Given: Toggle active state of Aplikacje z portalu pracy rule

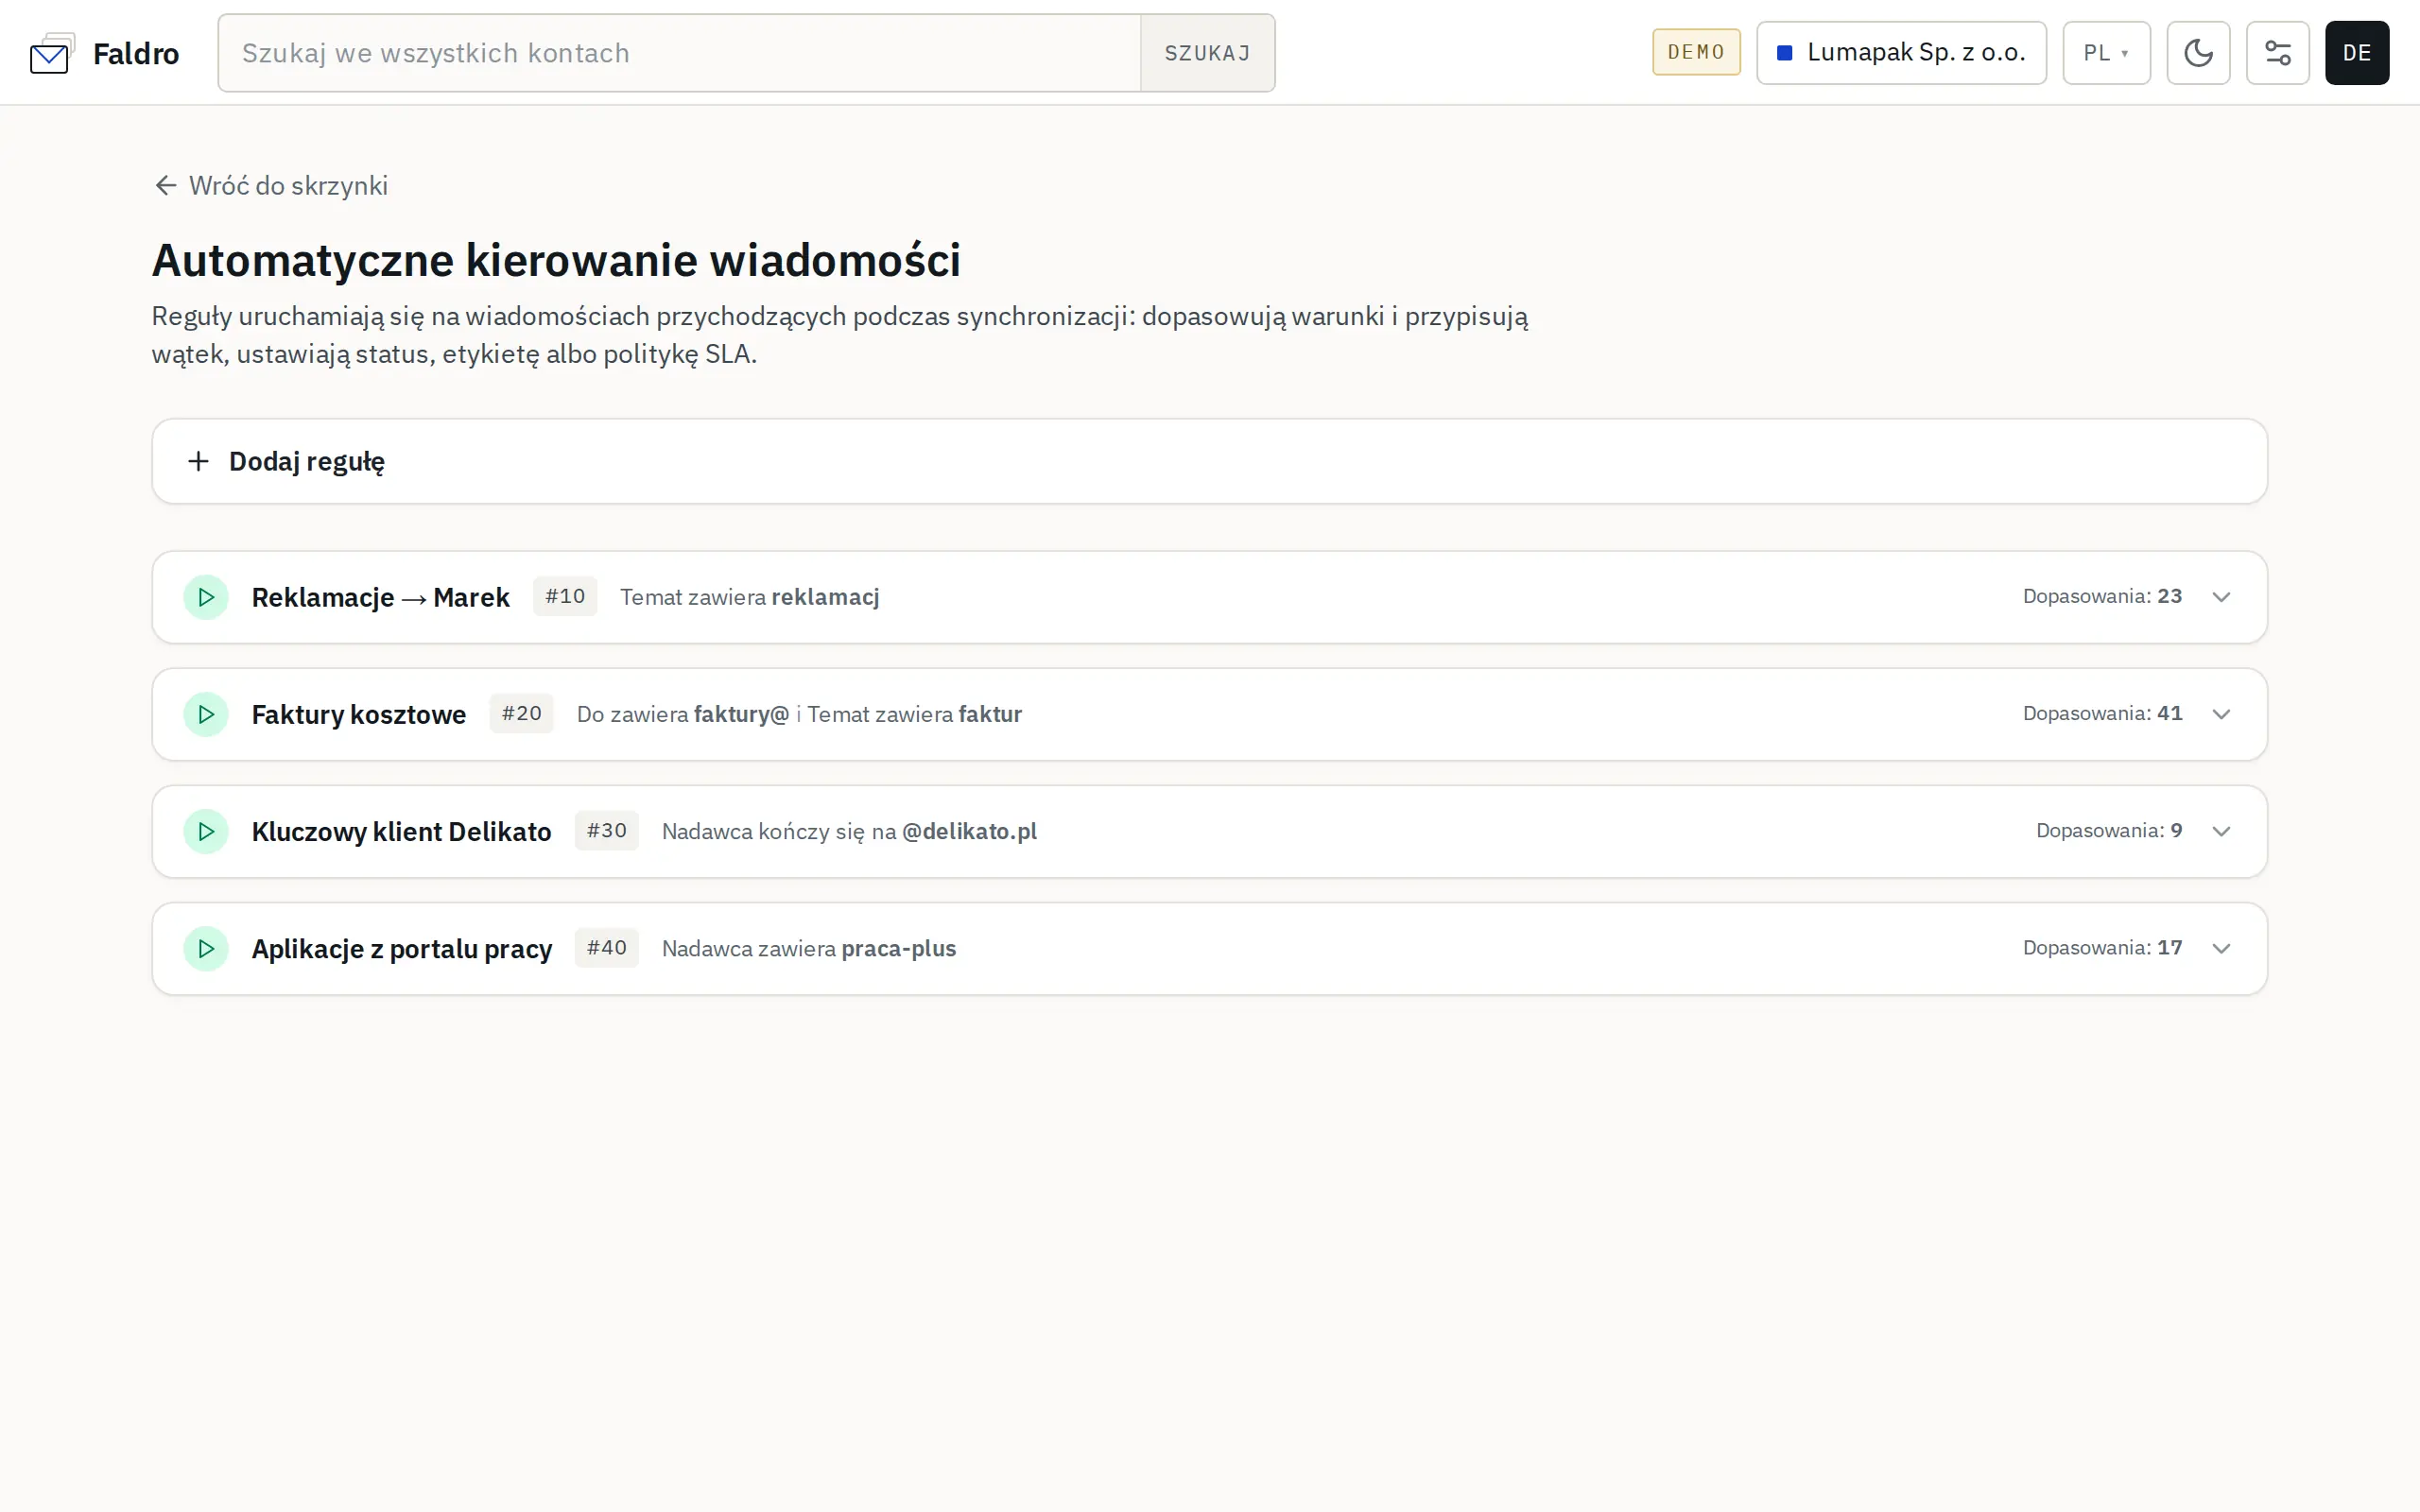Looking at the screenshot, I should pyautogui.click(x=206, y=948).
